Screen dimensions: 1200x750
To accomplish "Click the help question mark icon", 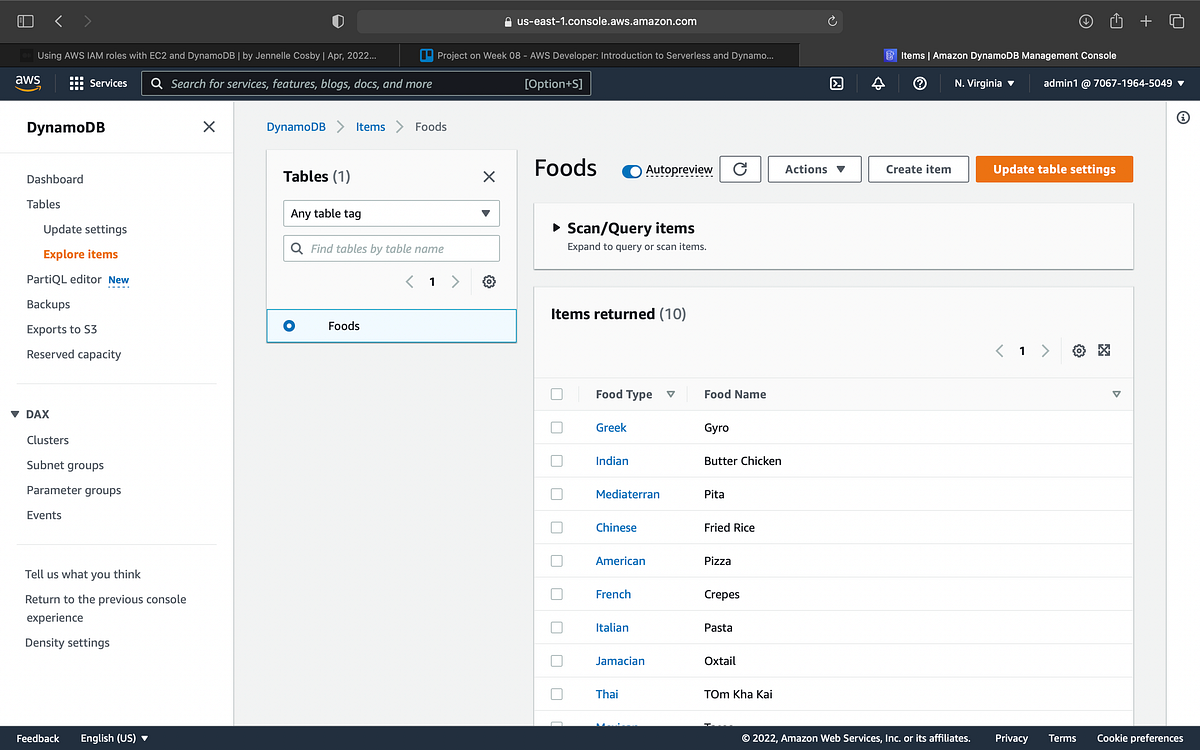I will point(920,83).
